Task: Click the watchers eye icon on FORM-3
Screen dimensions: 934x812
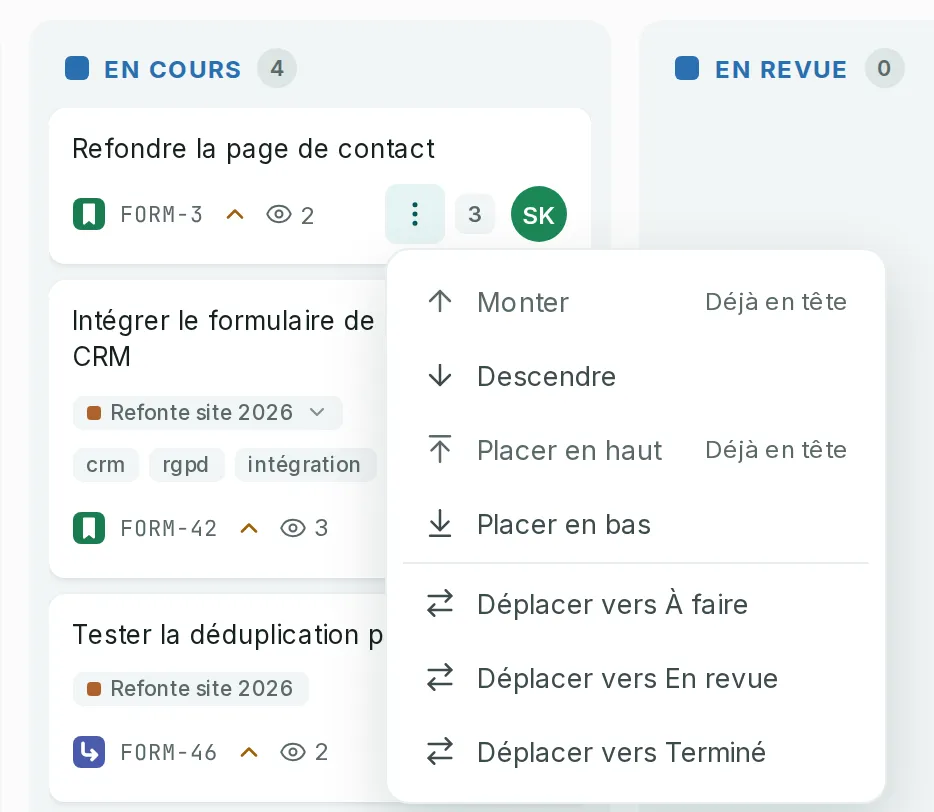Action: coord(279,214)
